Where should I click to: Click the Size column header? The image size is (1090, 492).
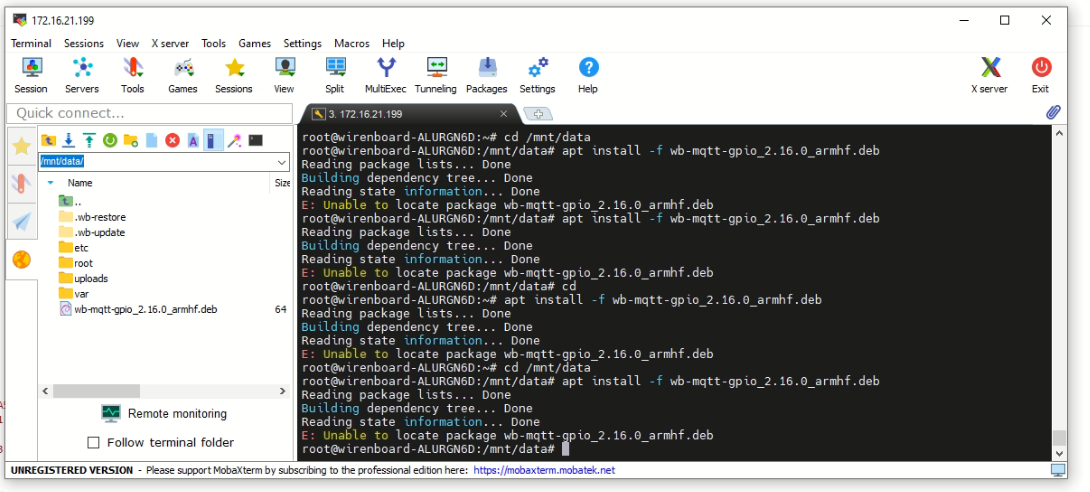(x=282, y=183)
